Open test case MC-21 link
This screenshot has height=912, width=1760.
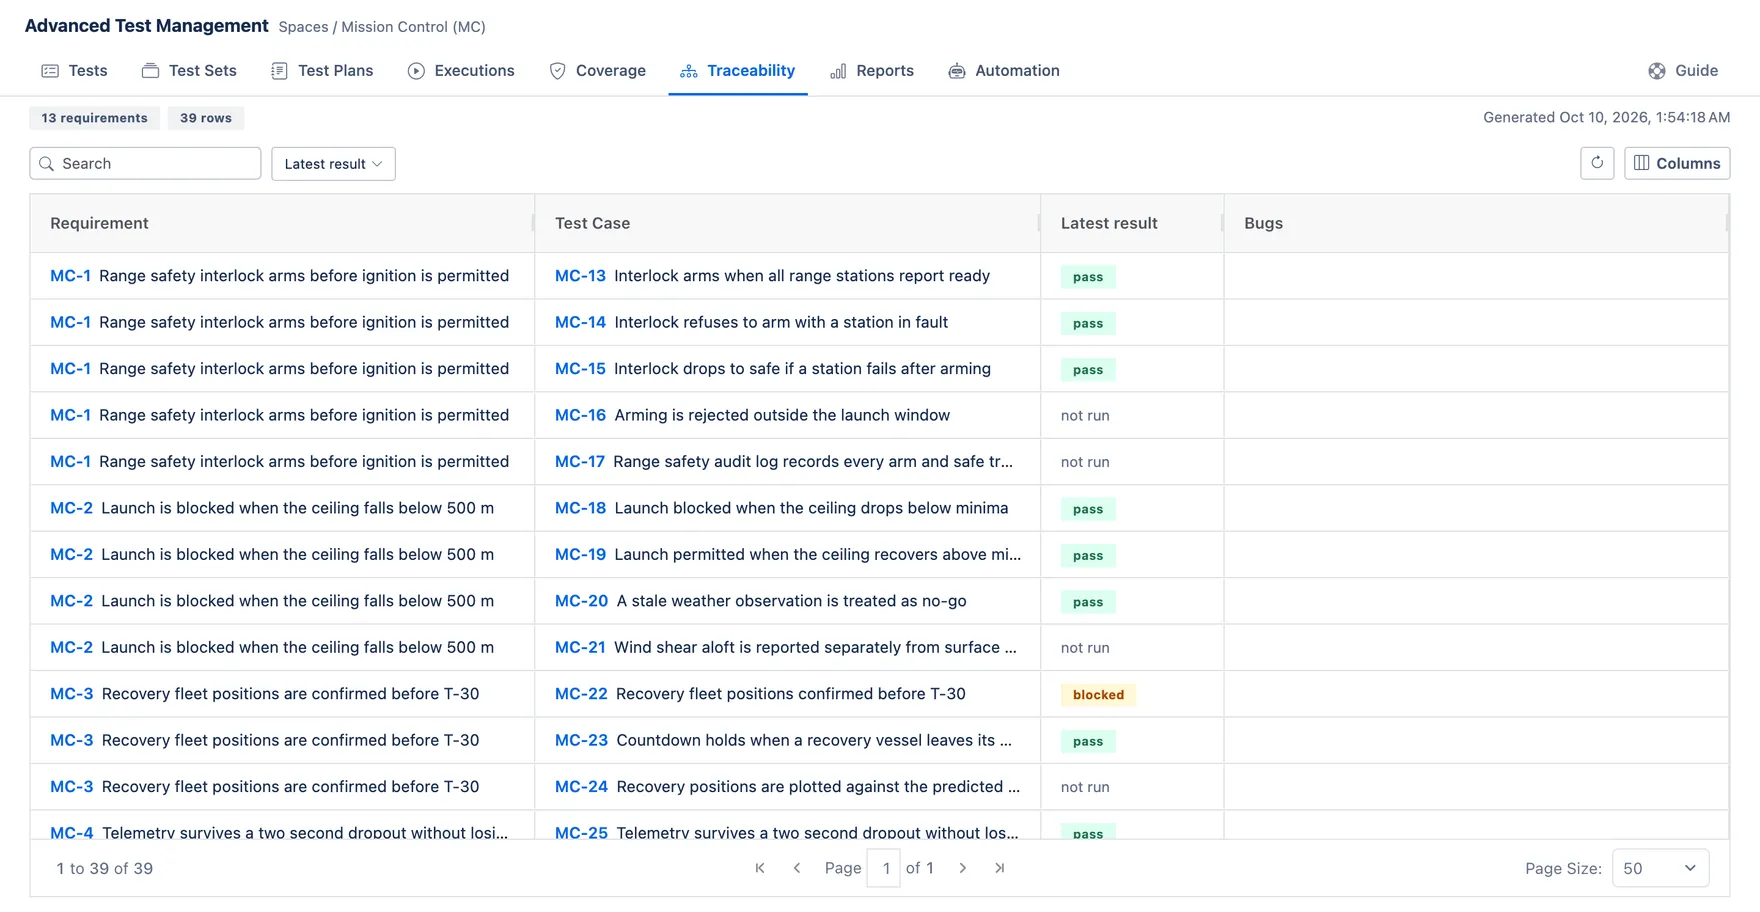580,648
